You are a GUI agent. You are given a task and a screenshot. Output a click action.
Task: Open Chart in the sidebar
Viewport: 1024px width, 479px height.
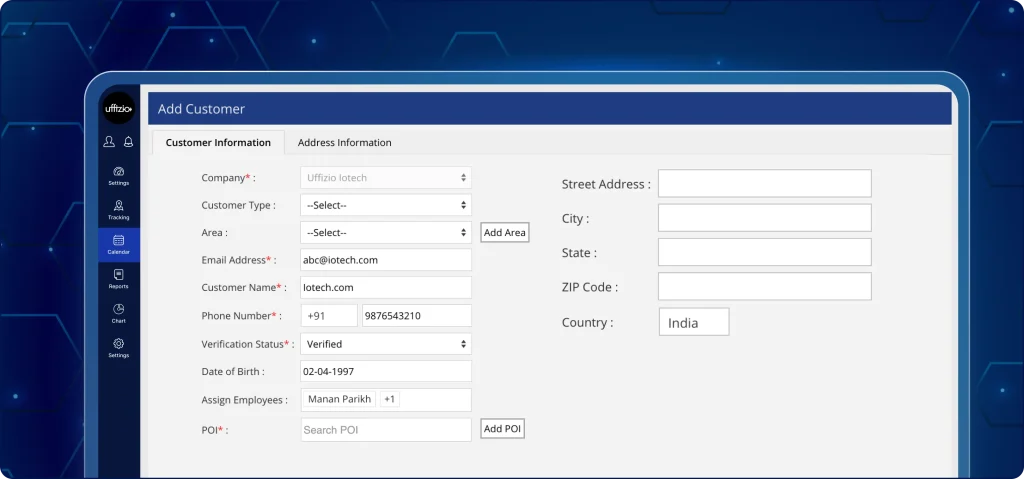tap(119, 312)
